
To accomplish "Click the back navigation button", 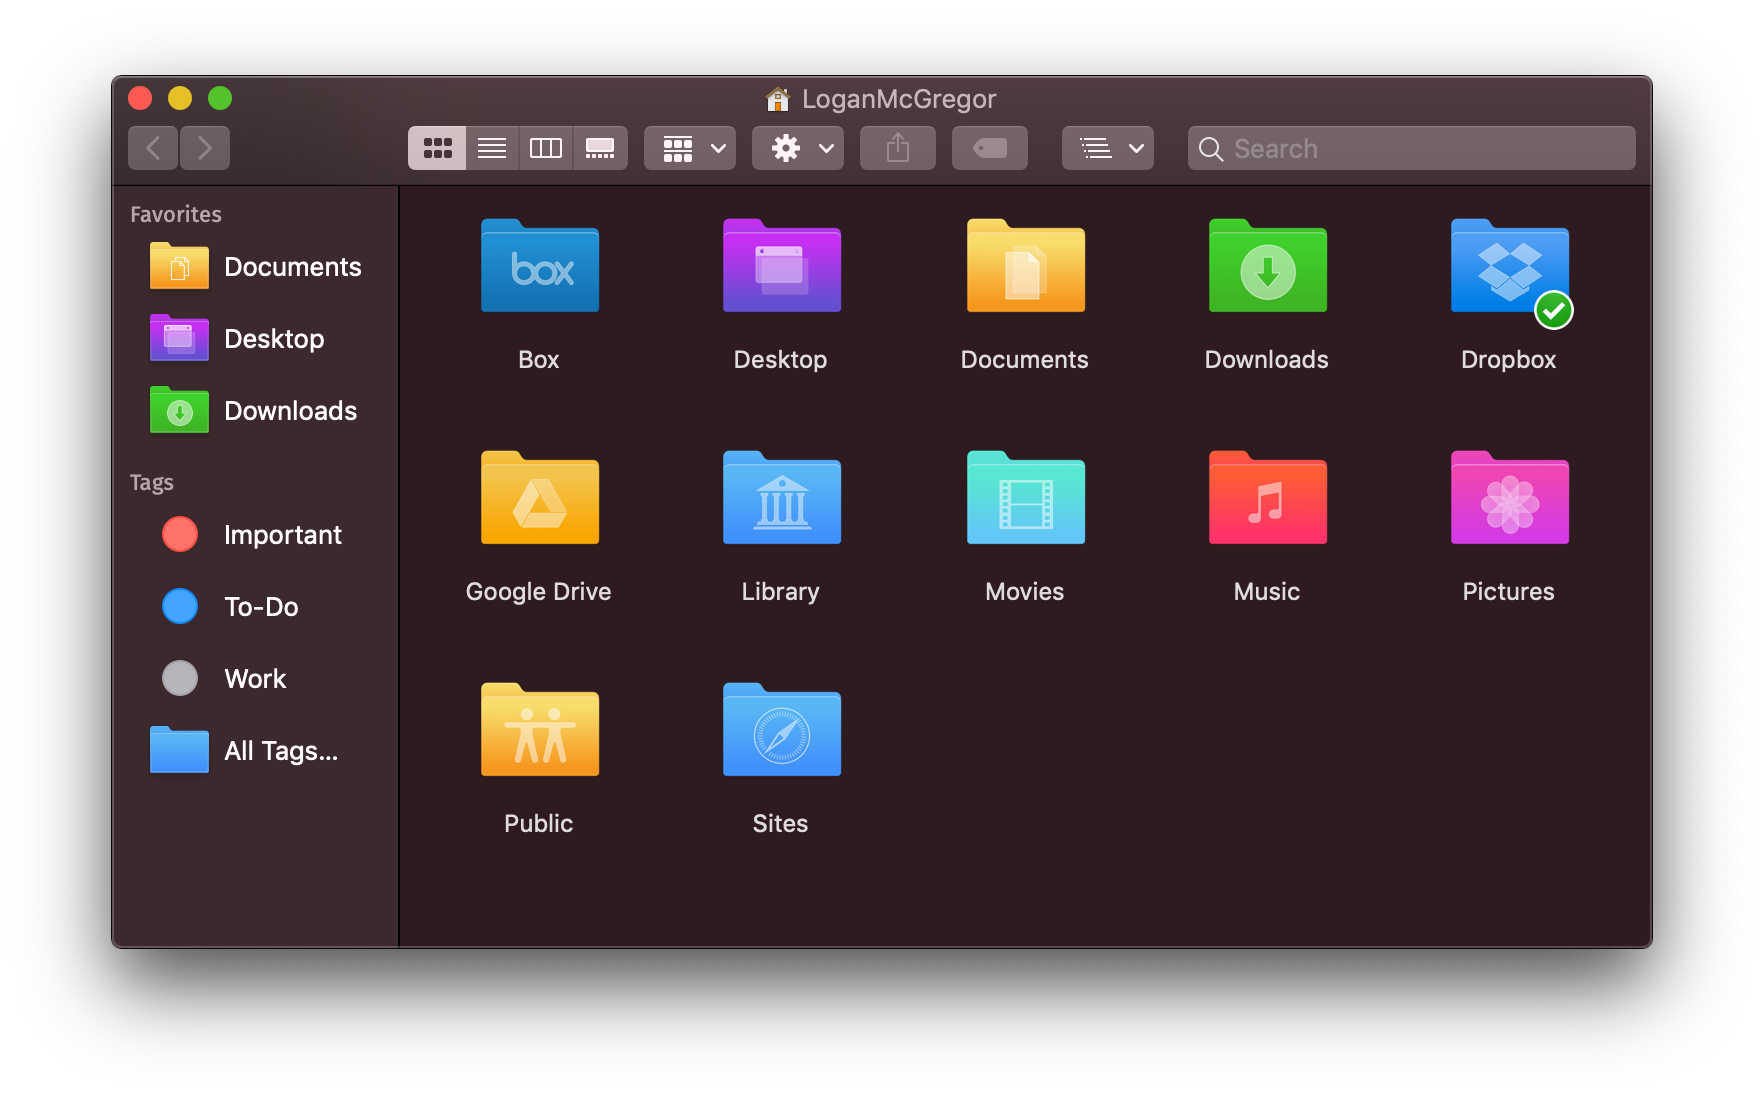I will [152, 147].
